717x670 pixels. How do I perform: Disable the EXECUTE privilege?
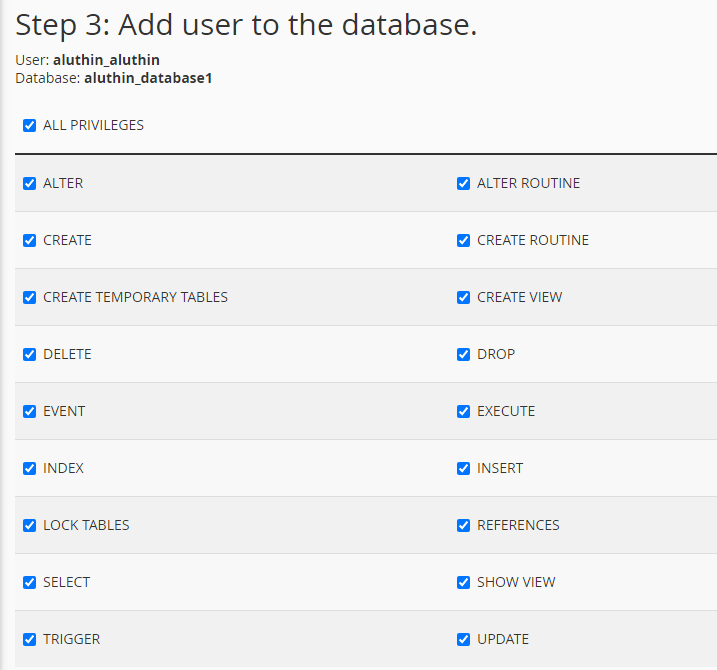(464, 412)
